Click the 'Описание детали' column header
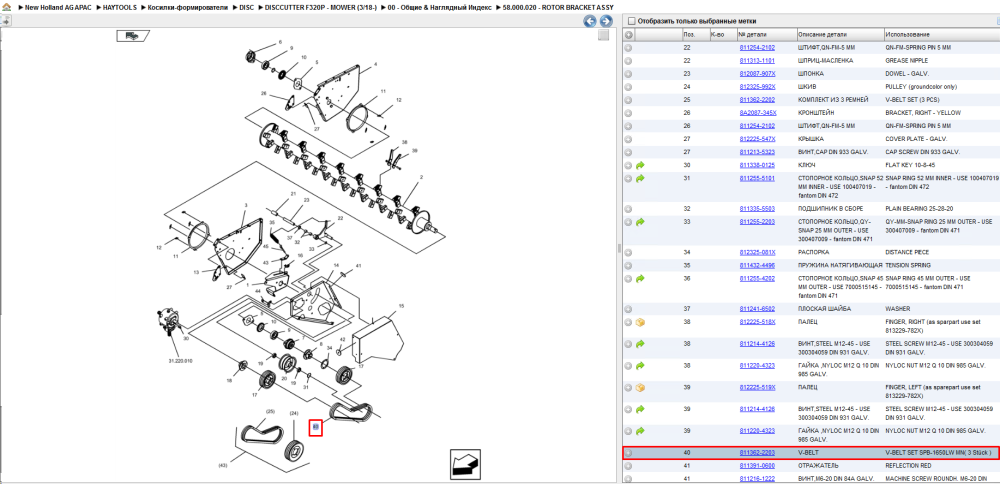The width and height of the screenshot is (1000, 484). click(839, 34)
